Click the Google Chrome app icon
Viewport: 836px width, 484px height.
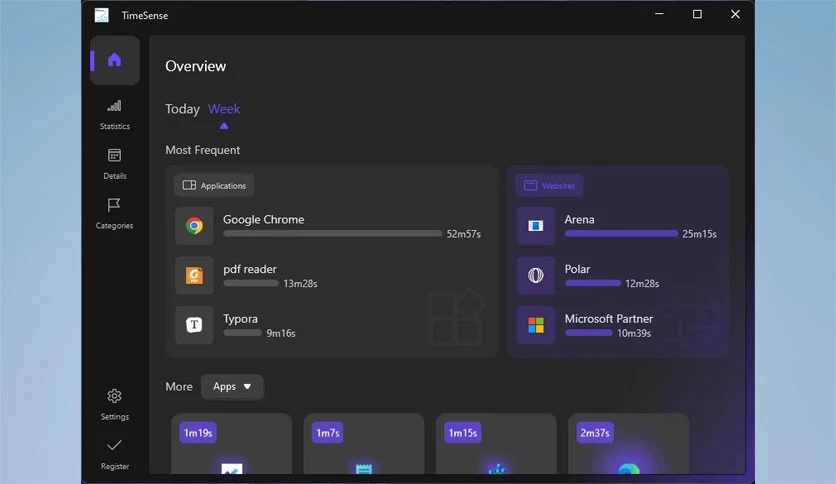coord(195,226)
